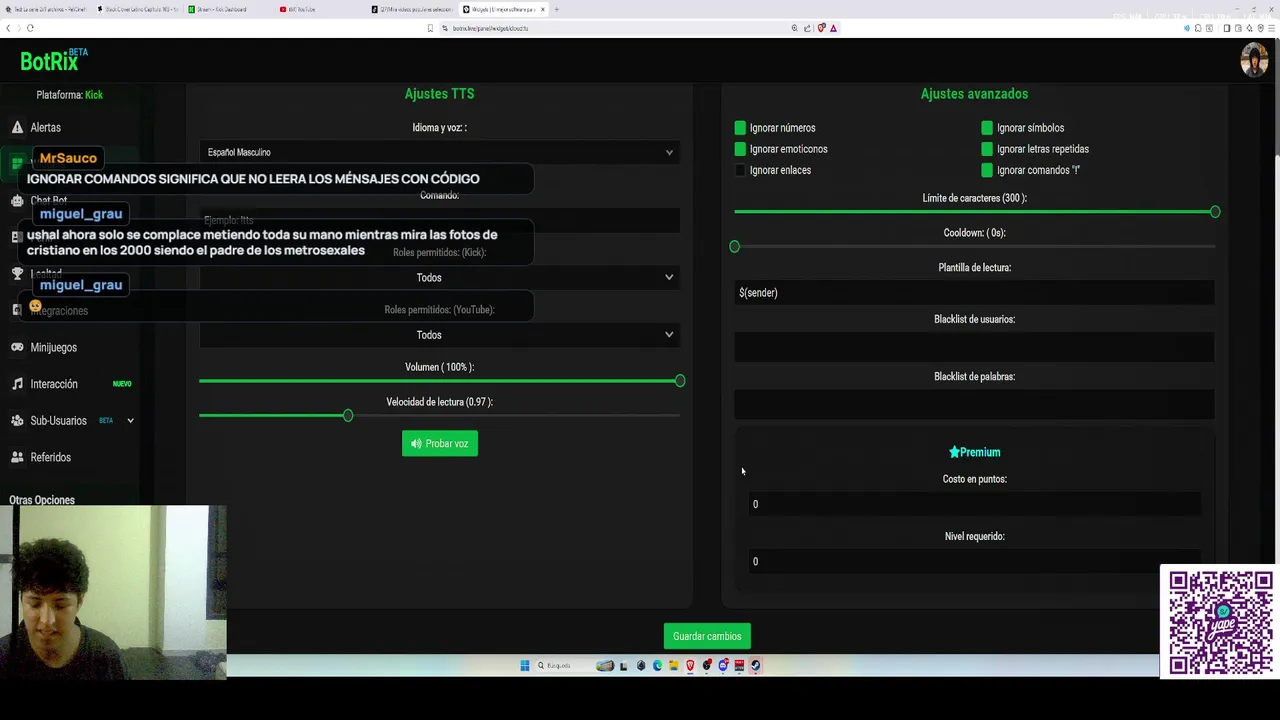1280x720 pixels.
Task: Click the browser back arrow
Action: (x=8, y=28)
